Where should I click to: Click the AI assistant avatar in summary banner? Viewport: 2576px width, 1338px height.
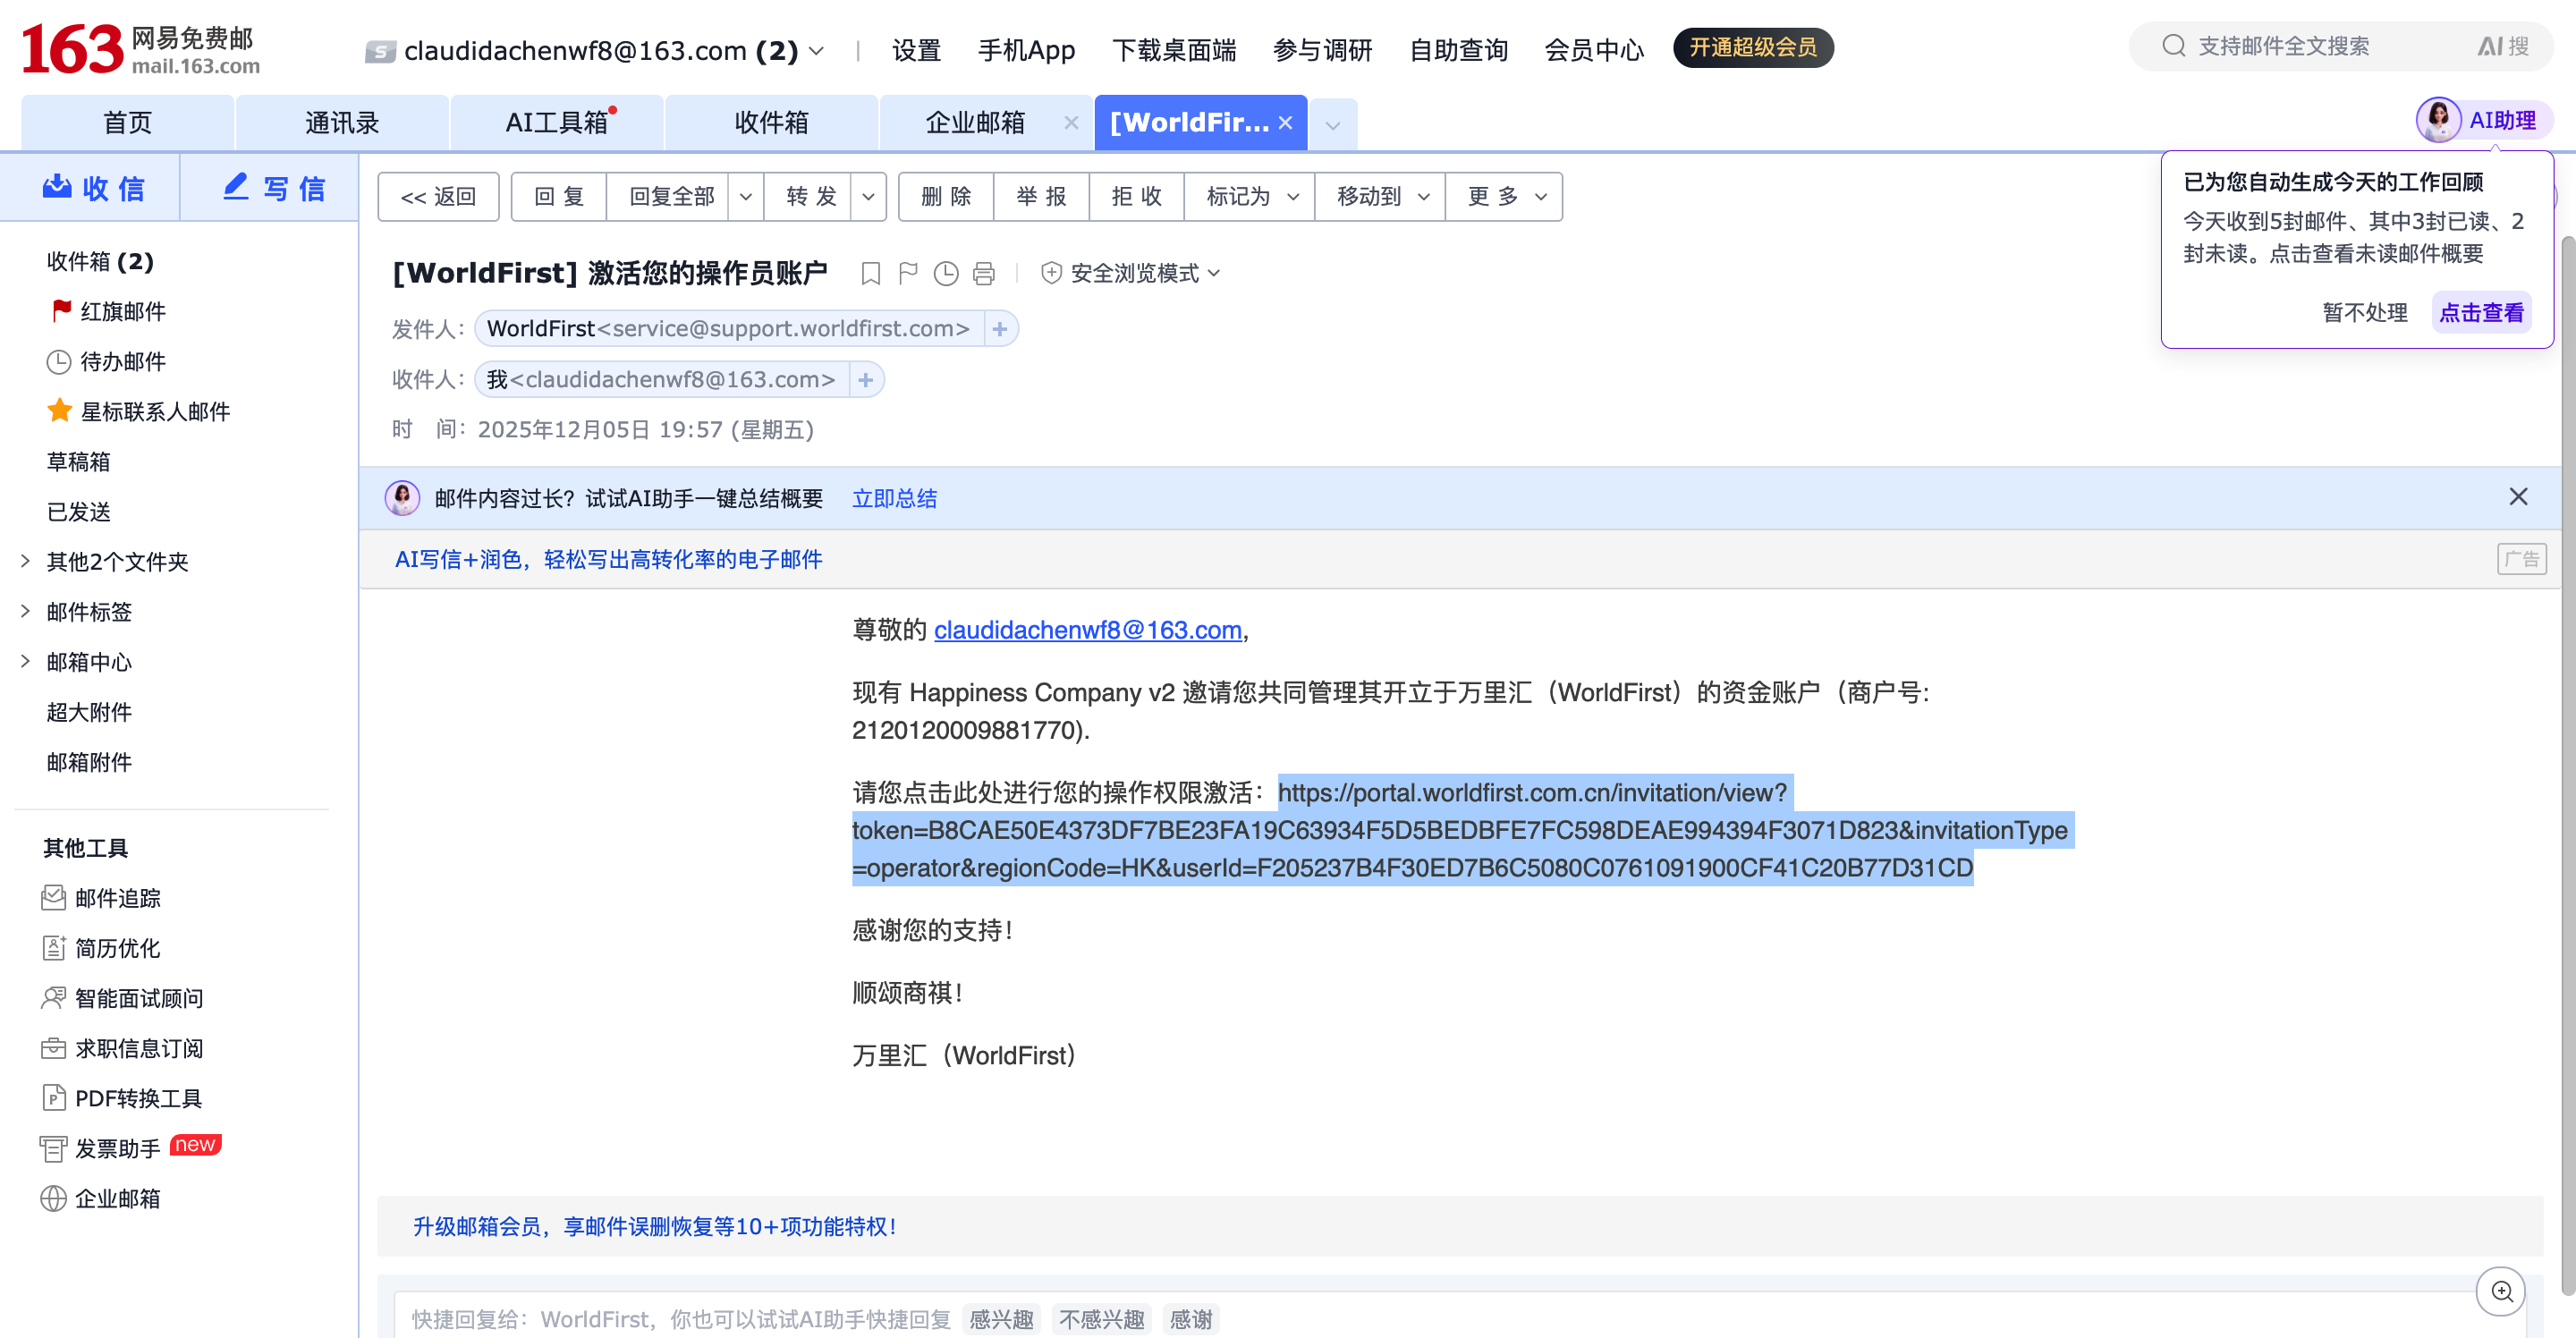pyautogui.click(x=402, y=498)
